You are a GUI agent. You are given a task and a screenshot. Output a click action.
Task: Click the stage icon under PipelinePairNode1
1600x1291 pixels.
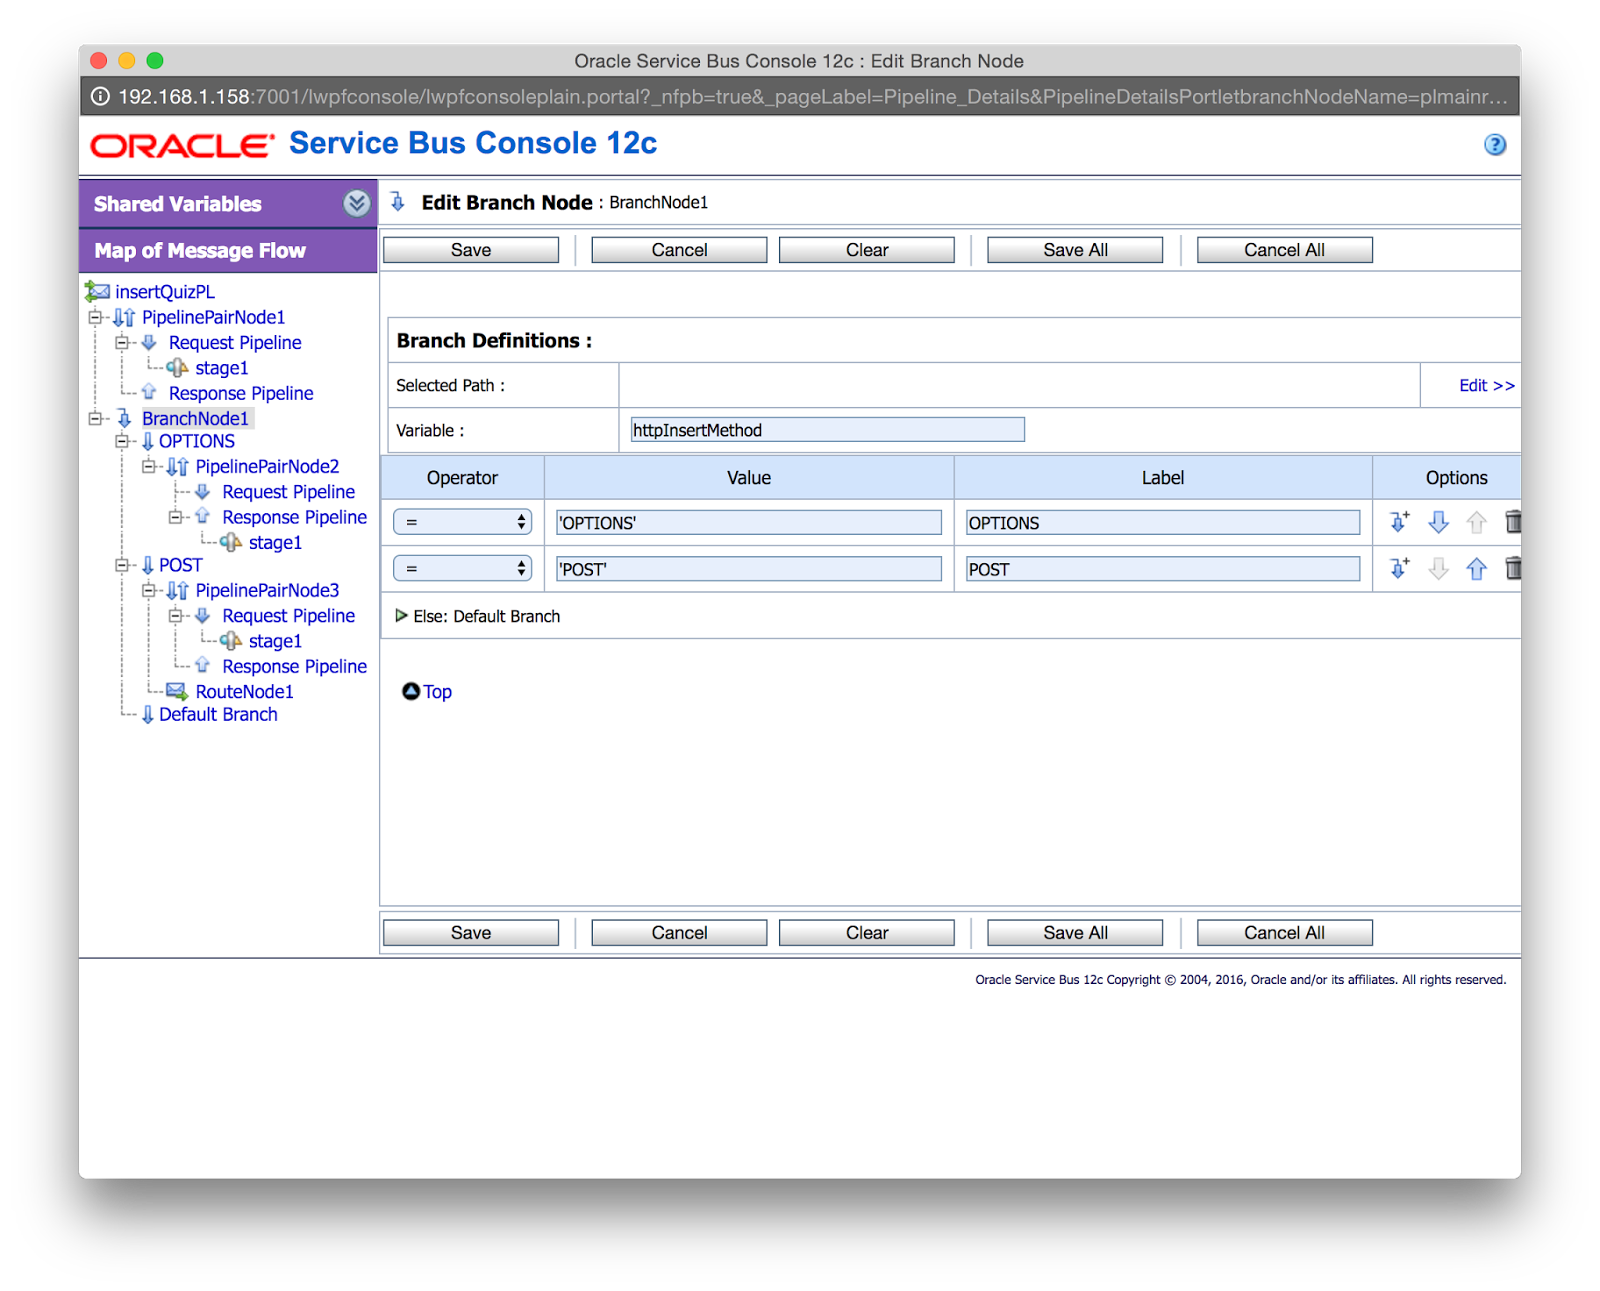tap(177, 368)
